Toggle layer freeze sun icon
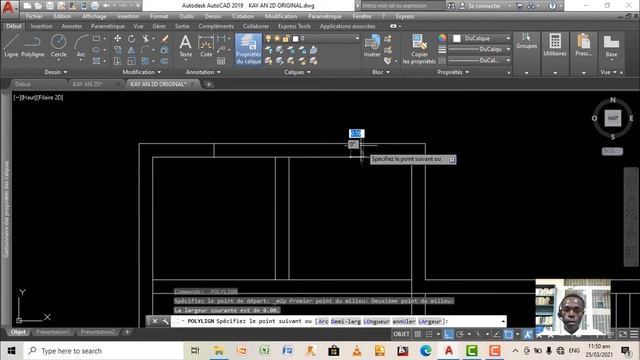 [277, 38]
